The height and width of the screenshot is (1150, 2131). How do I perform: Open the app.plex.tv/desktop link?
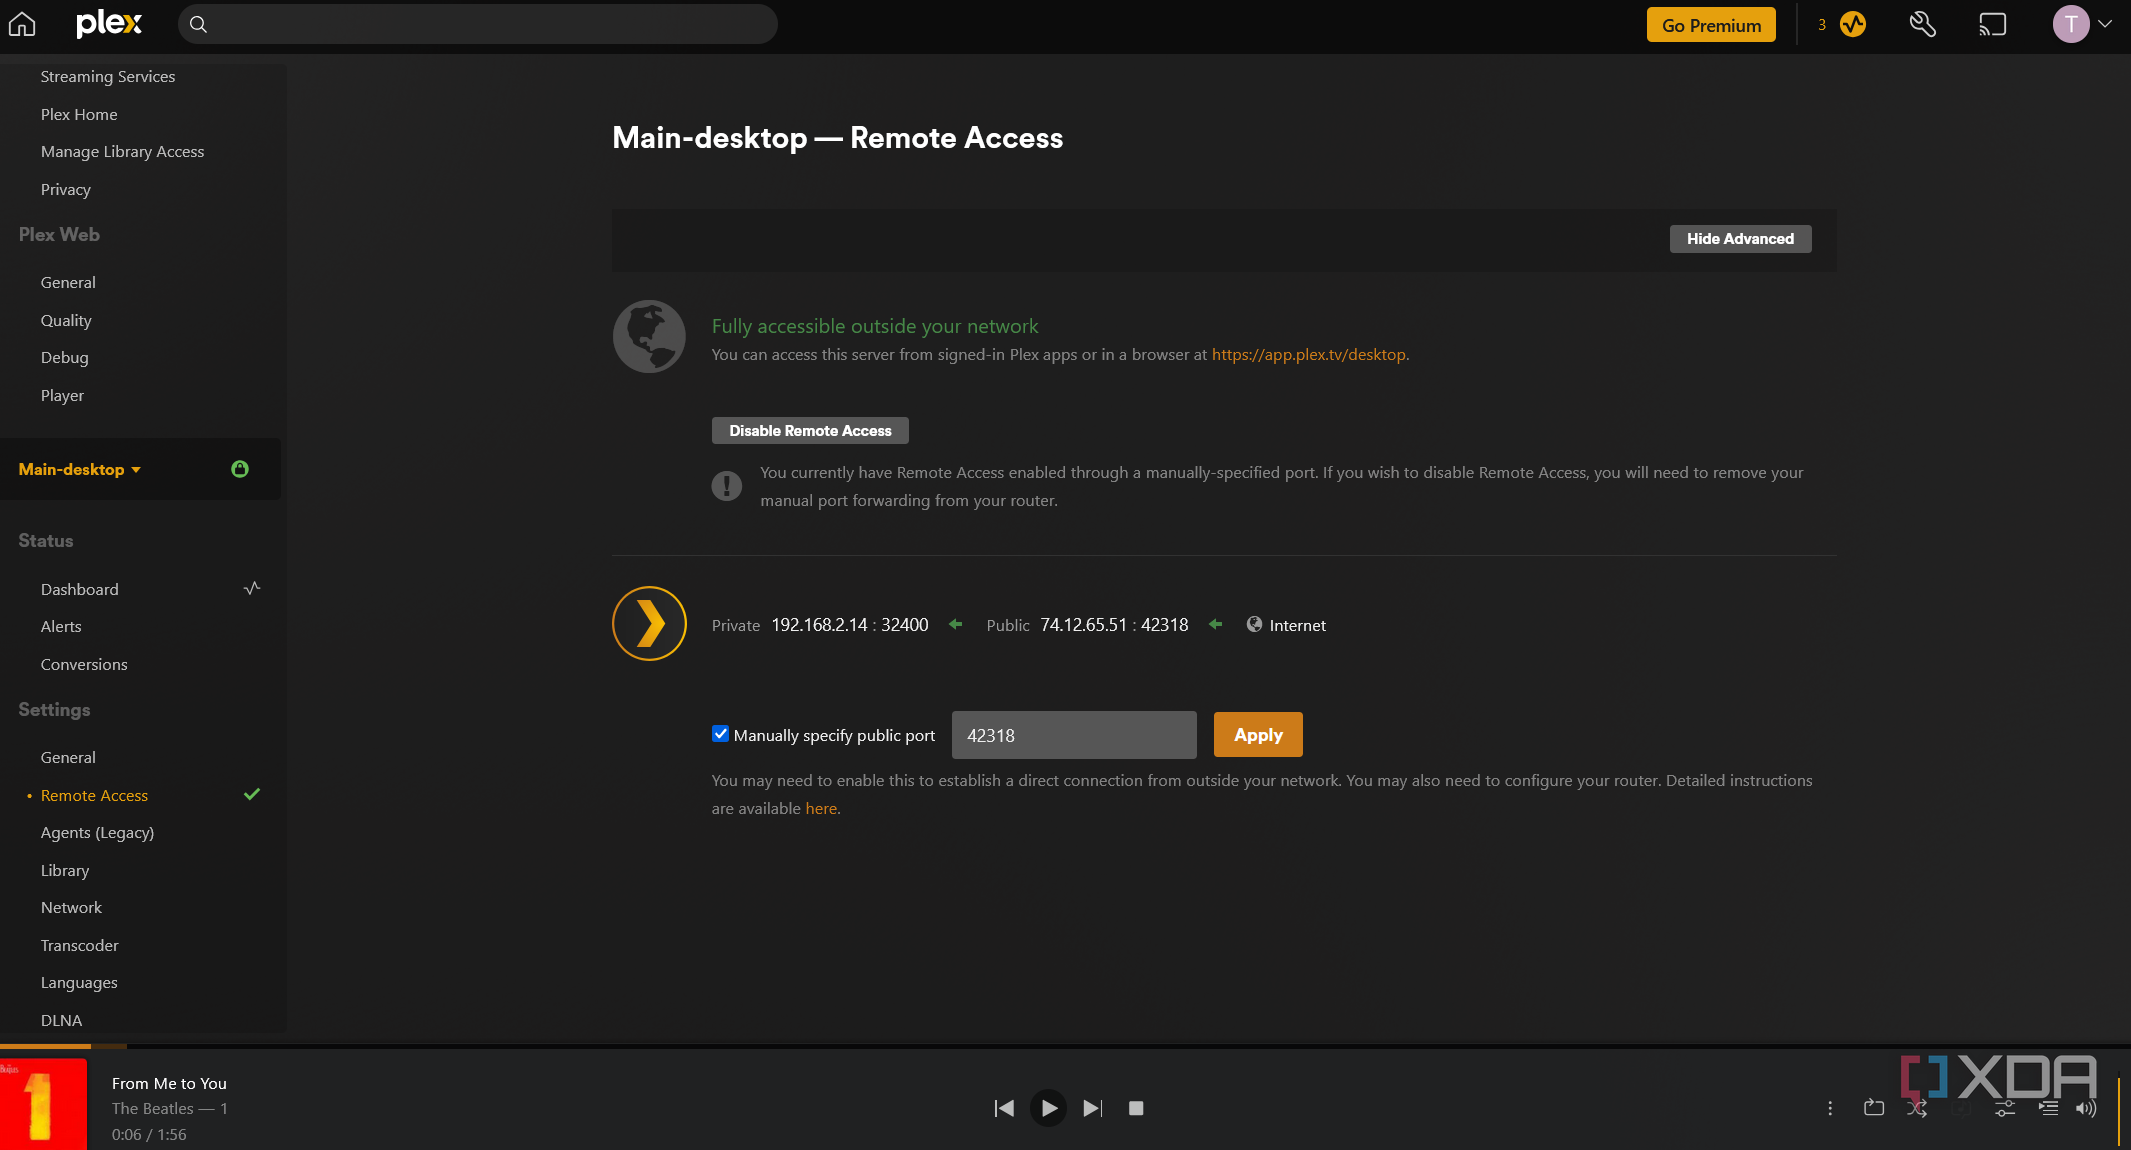coord(1309,354)
